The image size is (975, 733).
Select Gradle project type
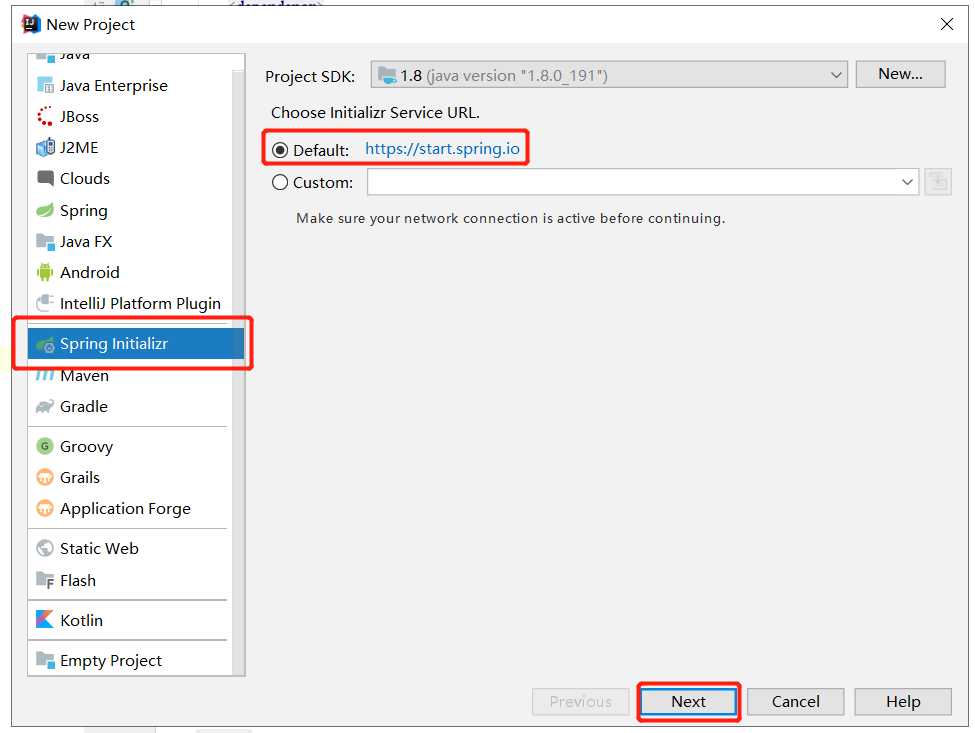[130, 407]
